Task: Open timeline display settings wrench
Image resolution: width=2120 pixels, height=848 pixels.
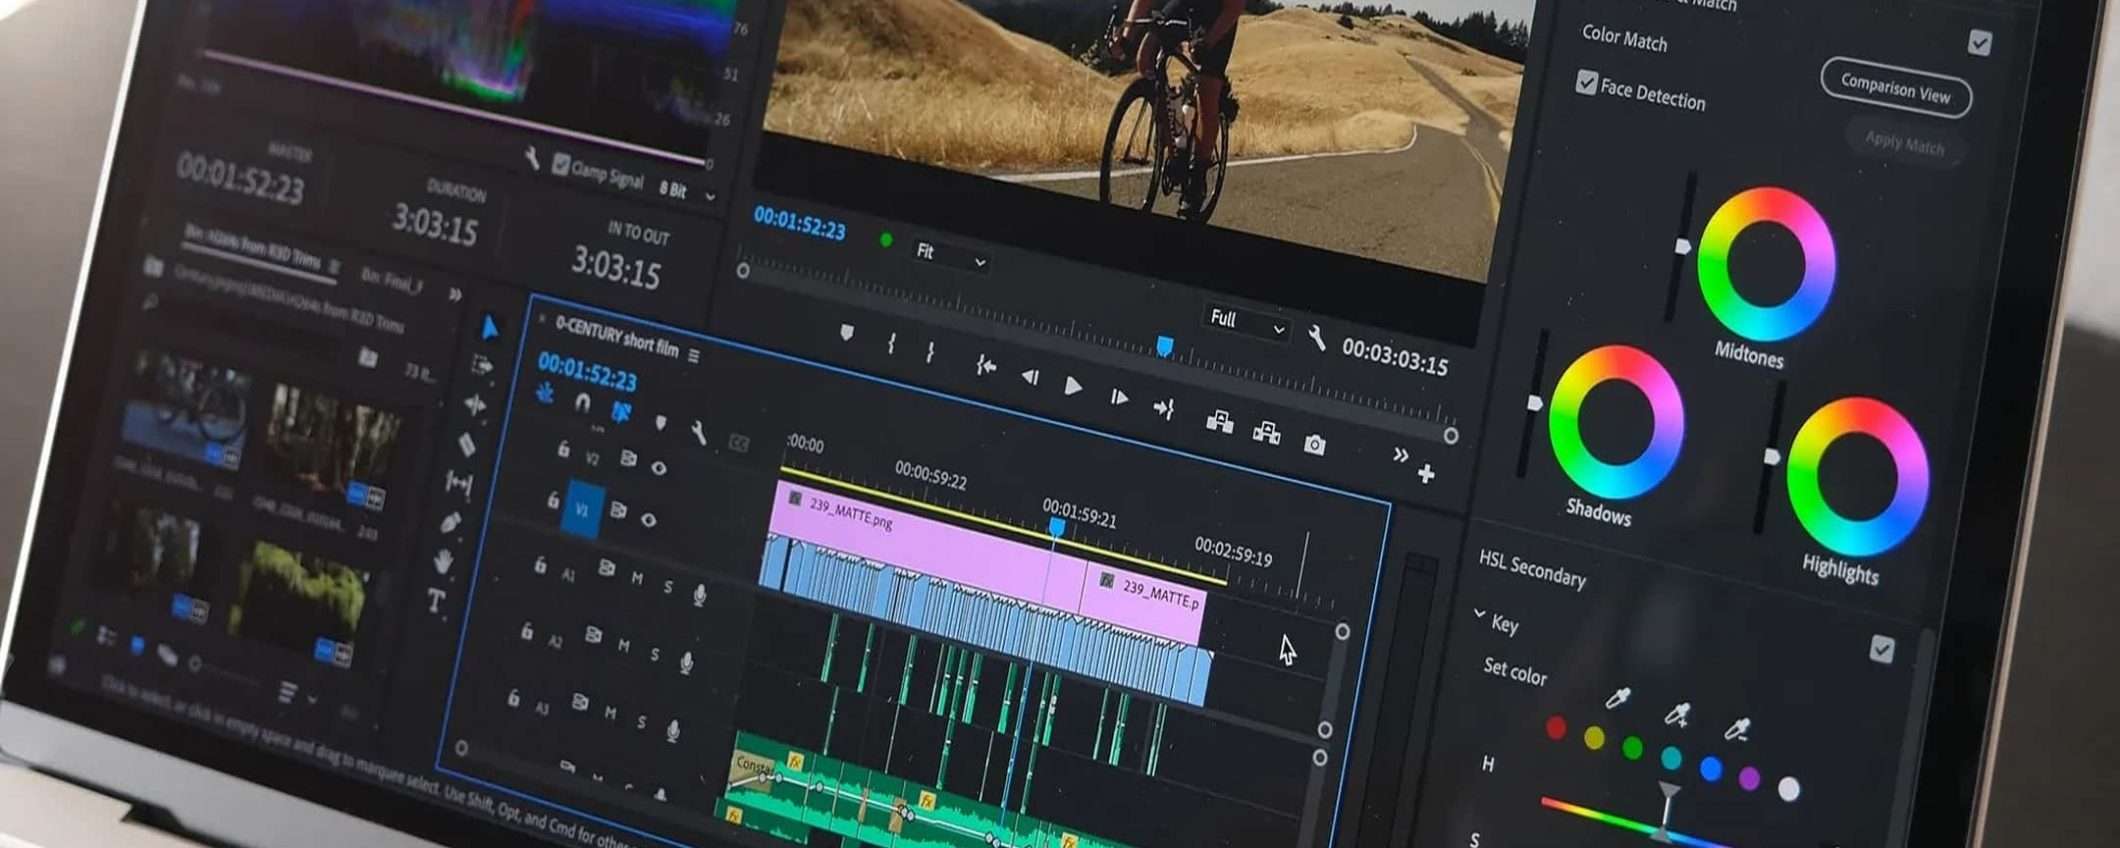Action: click(698, 432)
